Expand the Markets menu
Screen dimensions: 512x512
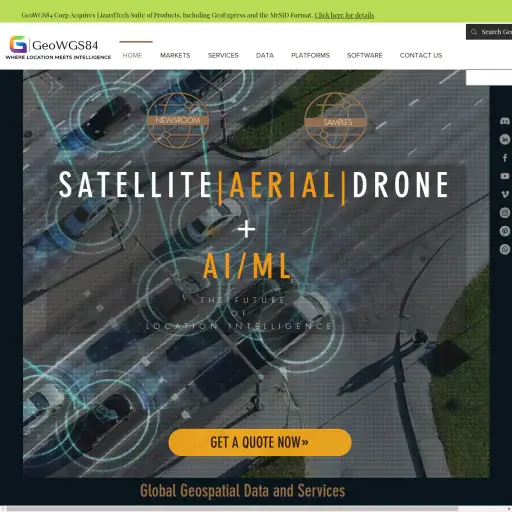pyautogui.click(x=175, y=55)
